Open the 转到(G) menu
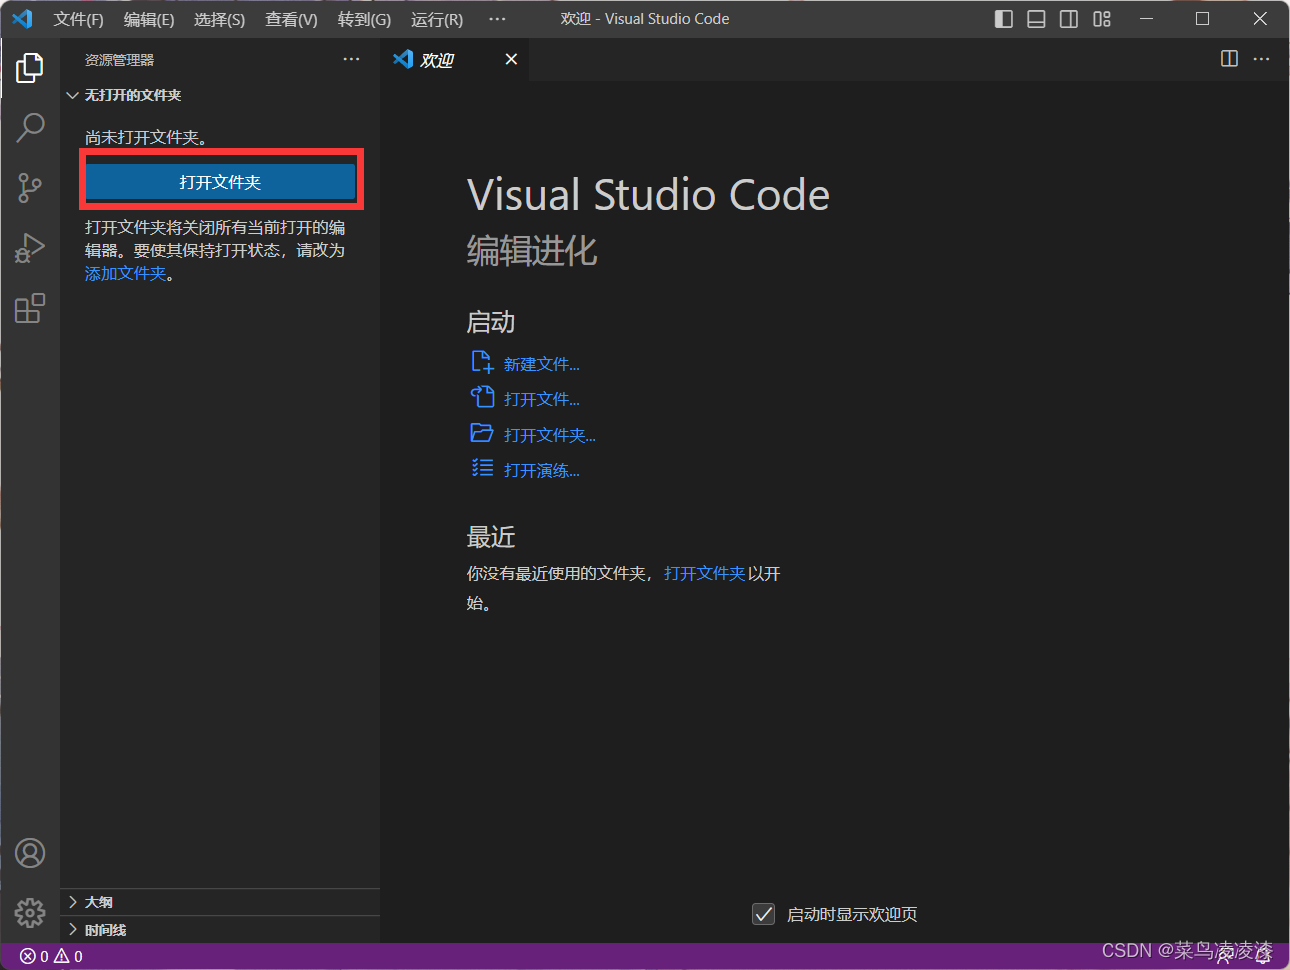The image size is (1290, 970). [364, 19]
